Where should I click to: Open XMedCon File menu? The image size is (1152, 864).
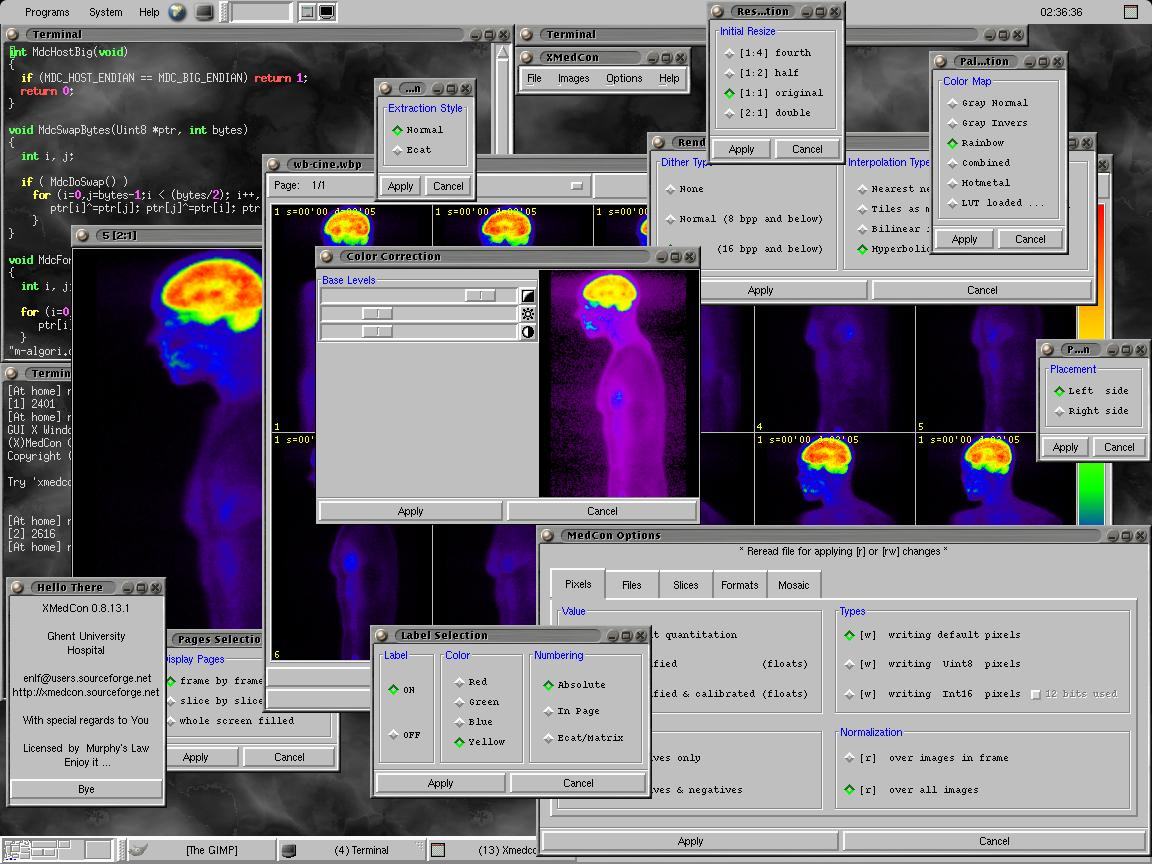click(x=534, y=78)
